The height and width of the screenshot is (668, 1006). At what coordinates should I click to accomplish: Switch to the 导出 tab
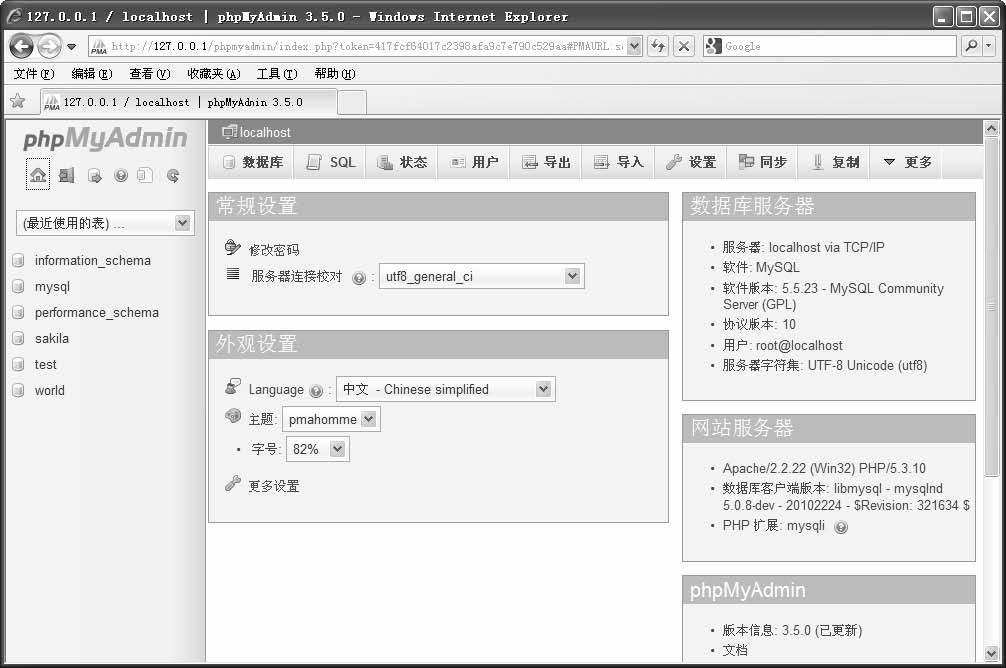click(546, 162)
